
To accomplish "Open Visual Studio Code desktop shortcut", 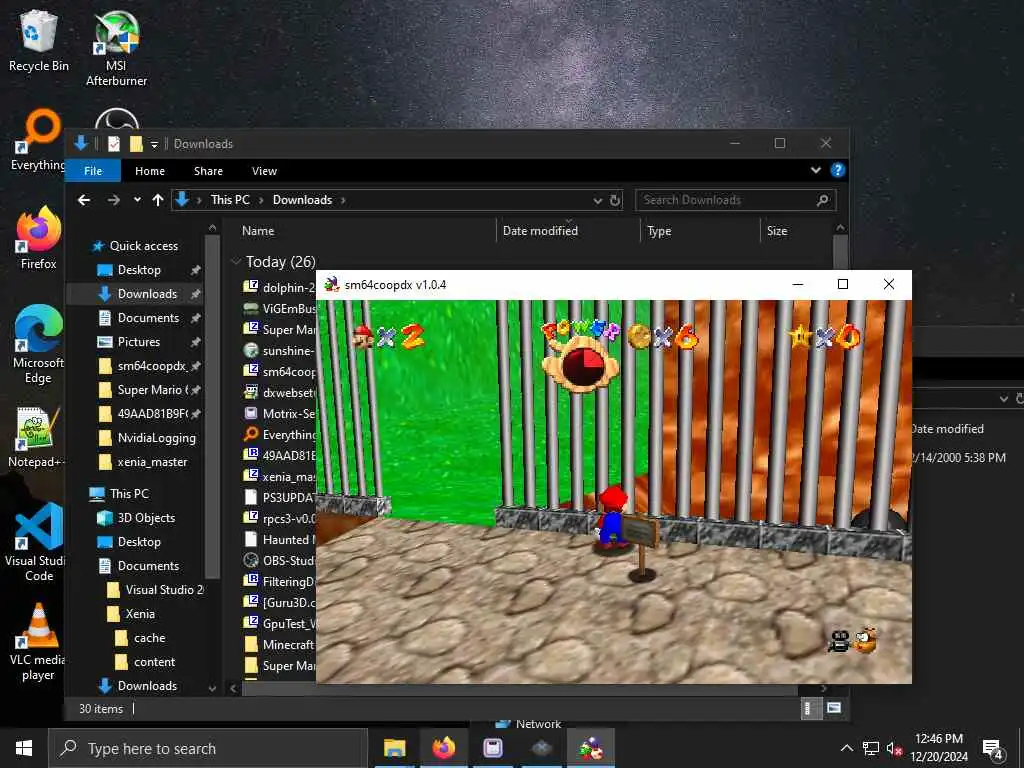I will click(36, 542).
